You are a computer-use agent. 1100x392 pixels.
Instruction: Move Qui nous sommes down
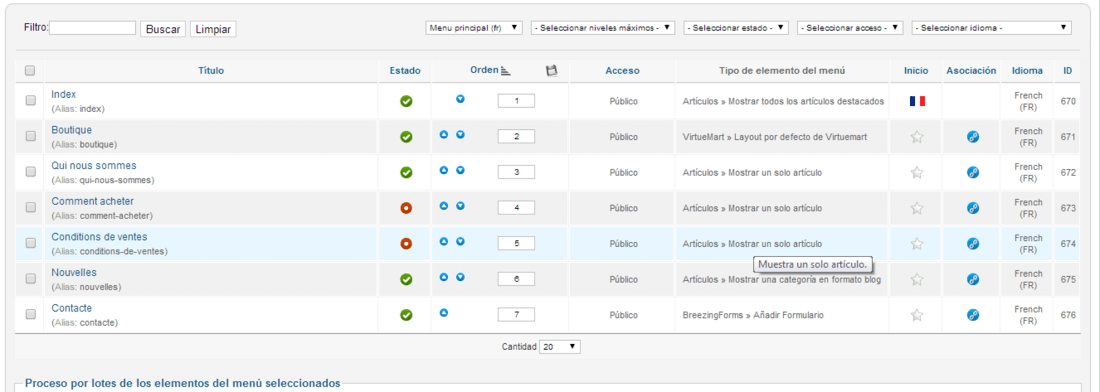pyautogui.click(x=460, y=170)
